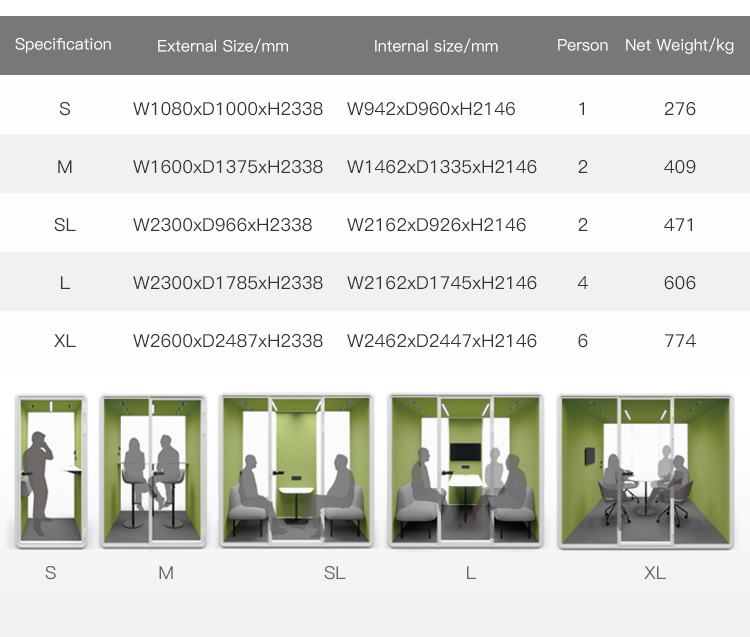Select the S row external size W1080xD1000xH2338

pos(228,109)
